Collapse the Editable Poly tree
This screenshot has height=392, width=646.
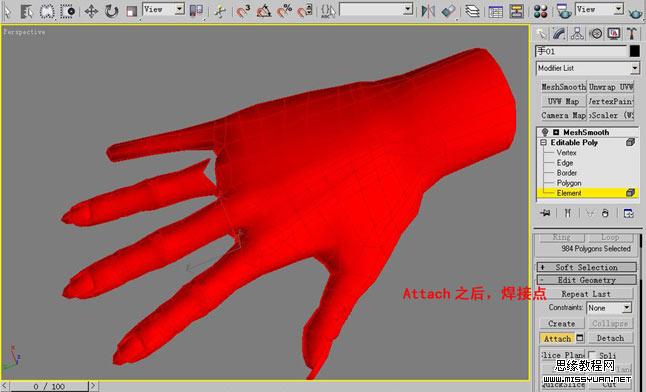[543, 142]
